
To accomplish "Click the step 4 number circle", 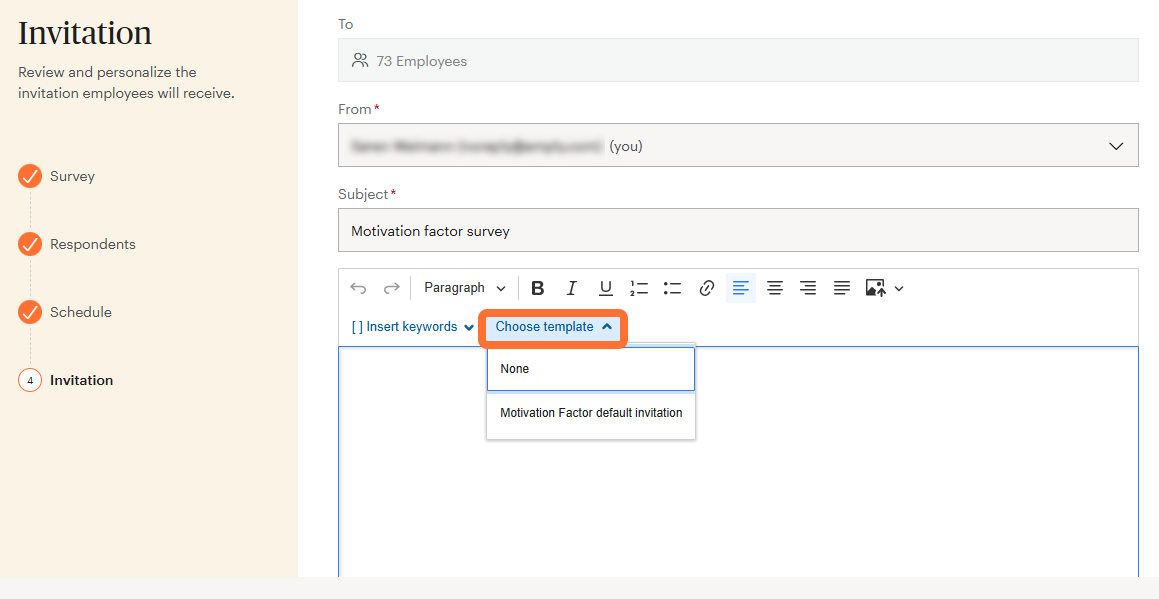I will tap(30, 381).
